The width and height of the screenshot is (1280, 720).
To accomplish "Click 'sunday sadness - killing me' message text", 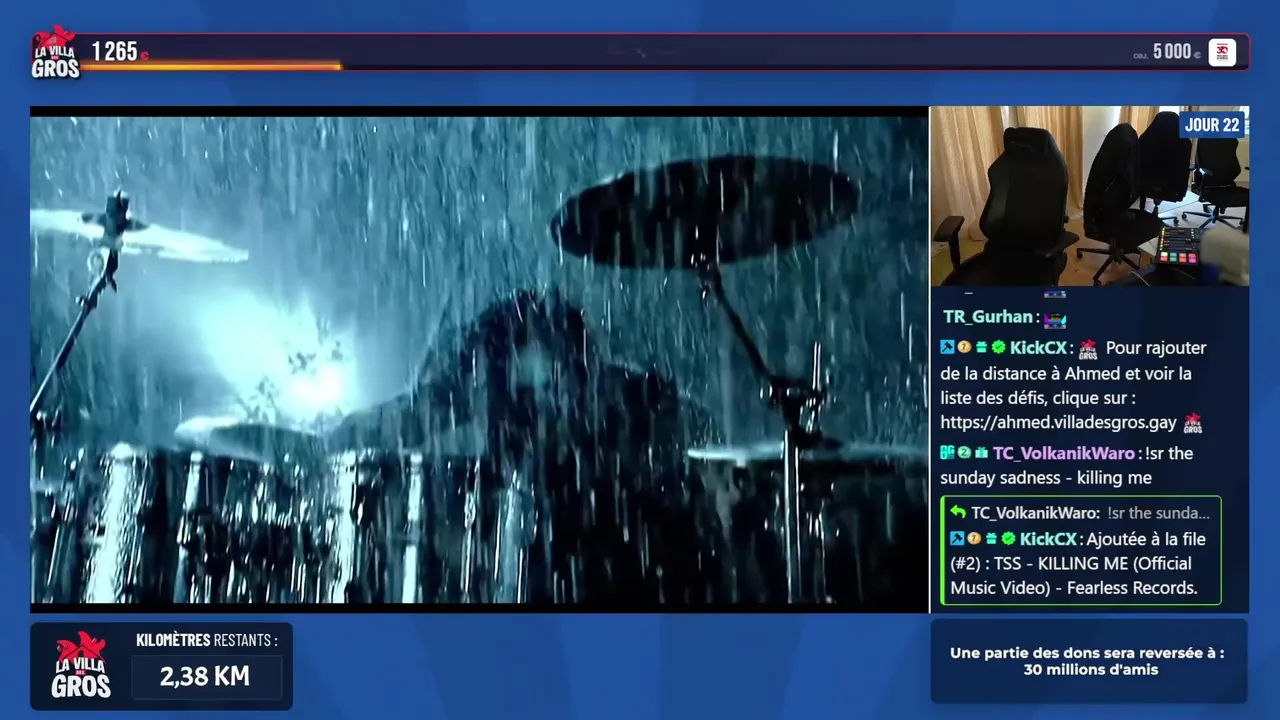I will click(1046, 478).
